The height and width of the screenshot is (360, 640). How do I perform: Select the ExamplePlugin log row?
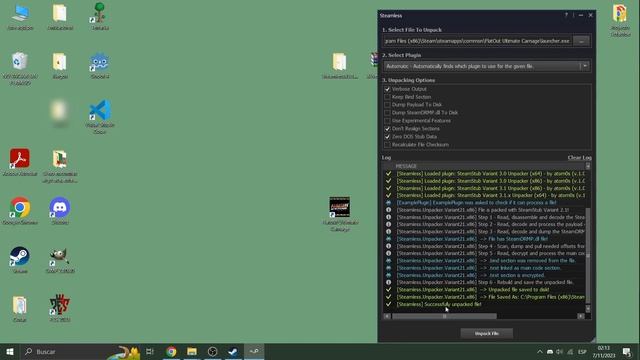(484, 202)
